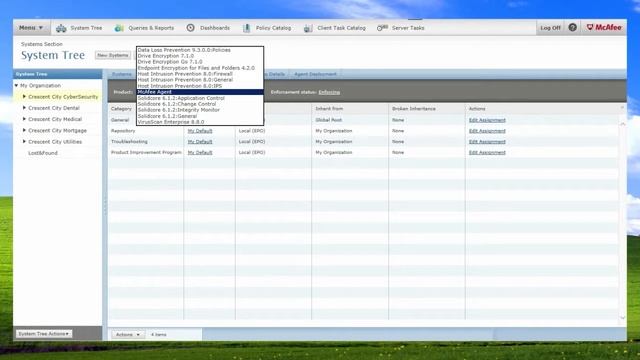640x360 pixels.
Task: Click the Log Off button
Action: coord(550,28)
